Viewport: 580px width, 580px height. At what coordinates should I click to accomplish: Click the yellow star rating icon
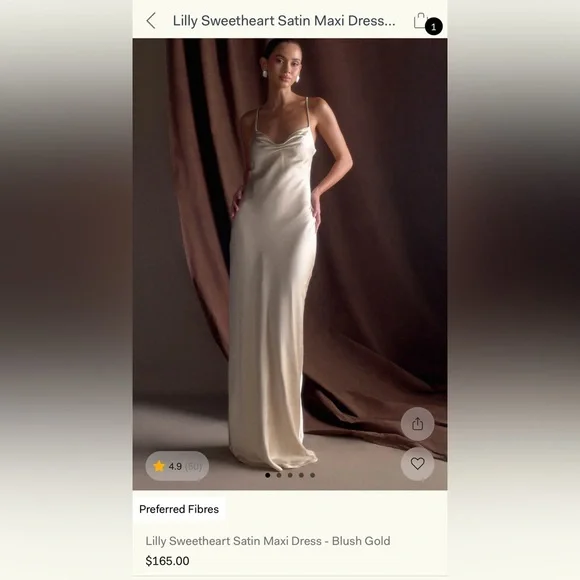[159, 466]
